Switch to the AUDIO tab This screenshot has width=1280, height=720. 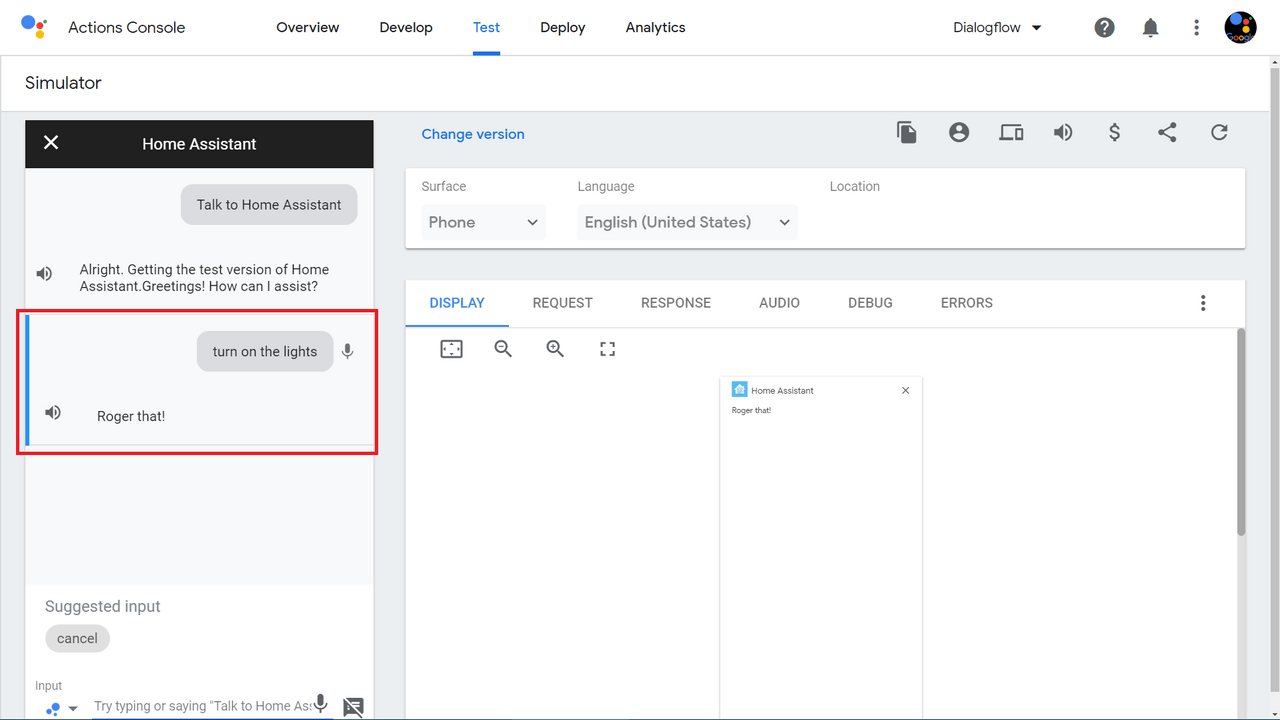(x=779, y=303)
